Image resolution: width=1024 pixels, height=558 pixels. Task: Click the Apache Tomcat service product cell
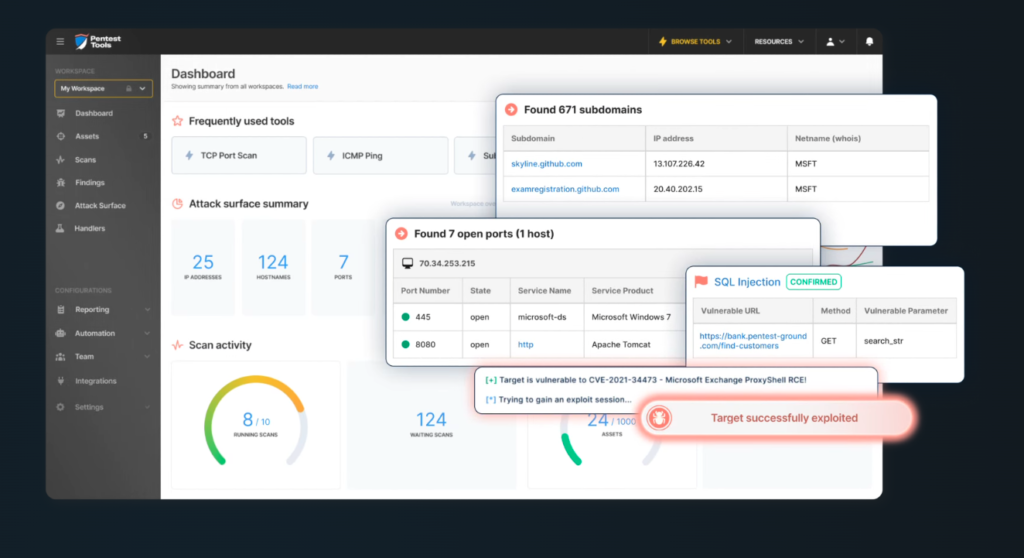(x=633, y=344)
